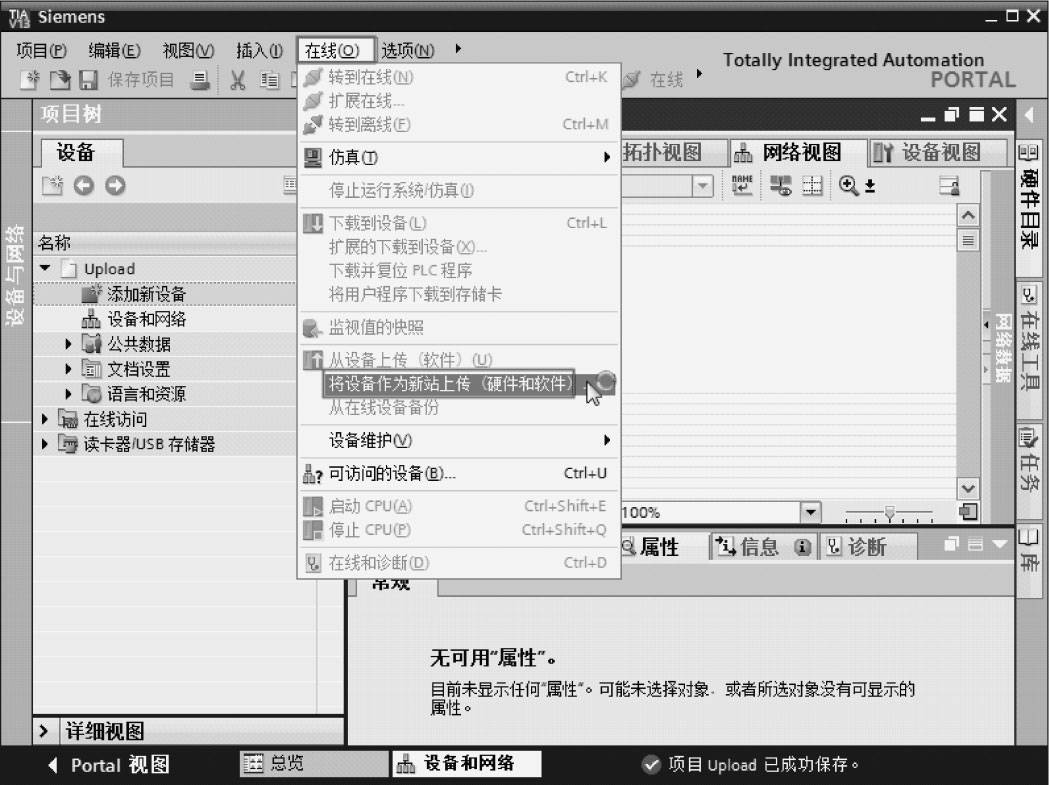The image size is (1049, 785).
Task: Open the network toolbar dropdown arrow
Action: [702, 185]
